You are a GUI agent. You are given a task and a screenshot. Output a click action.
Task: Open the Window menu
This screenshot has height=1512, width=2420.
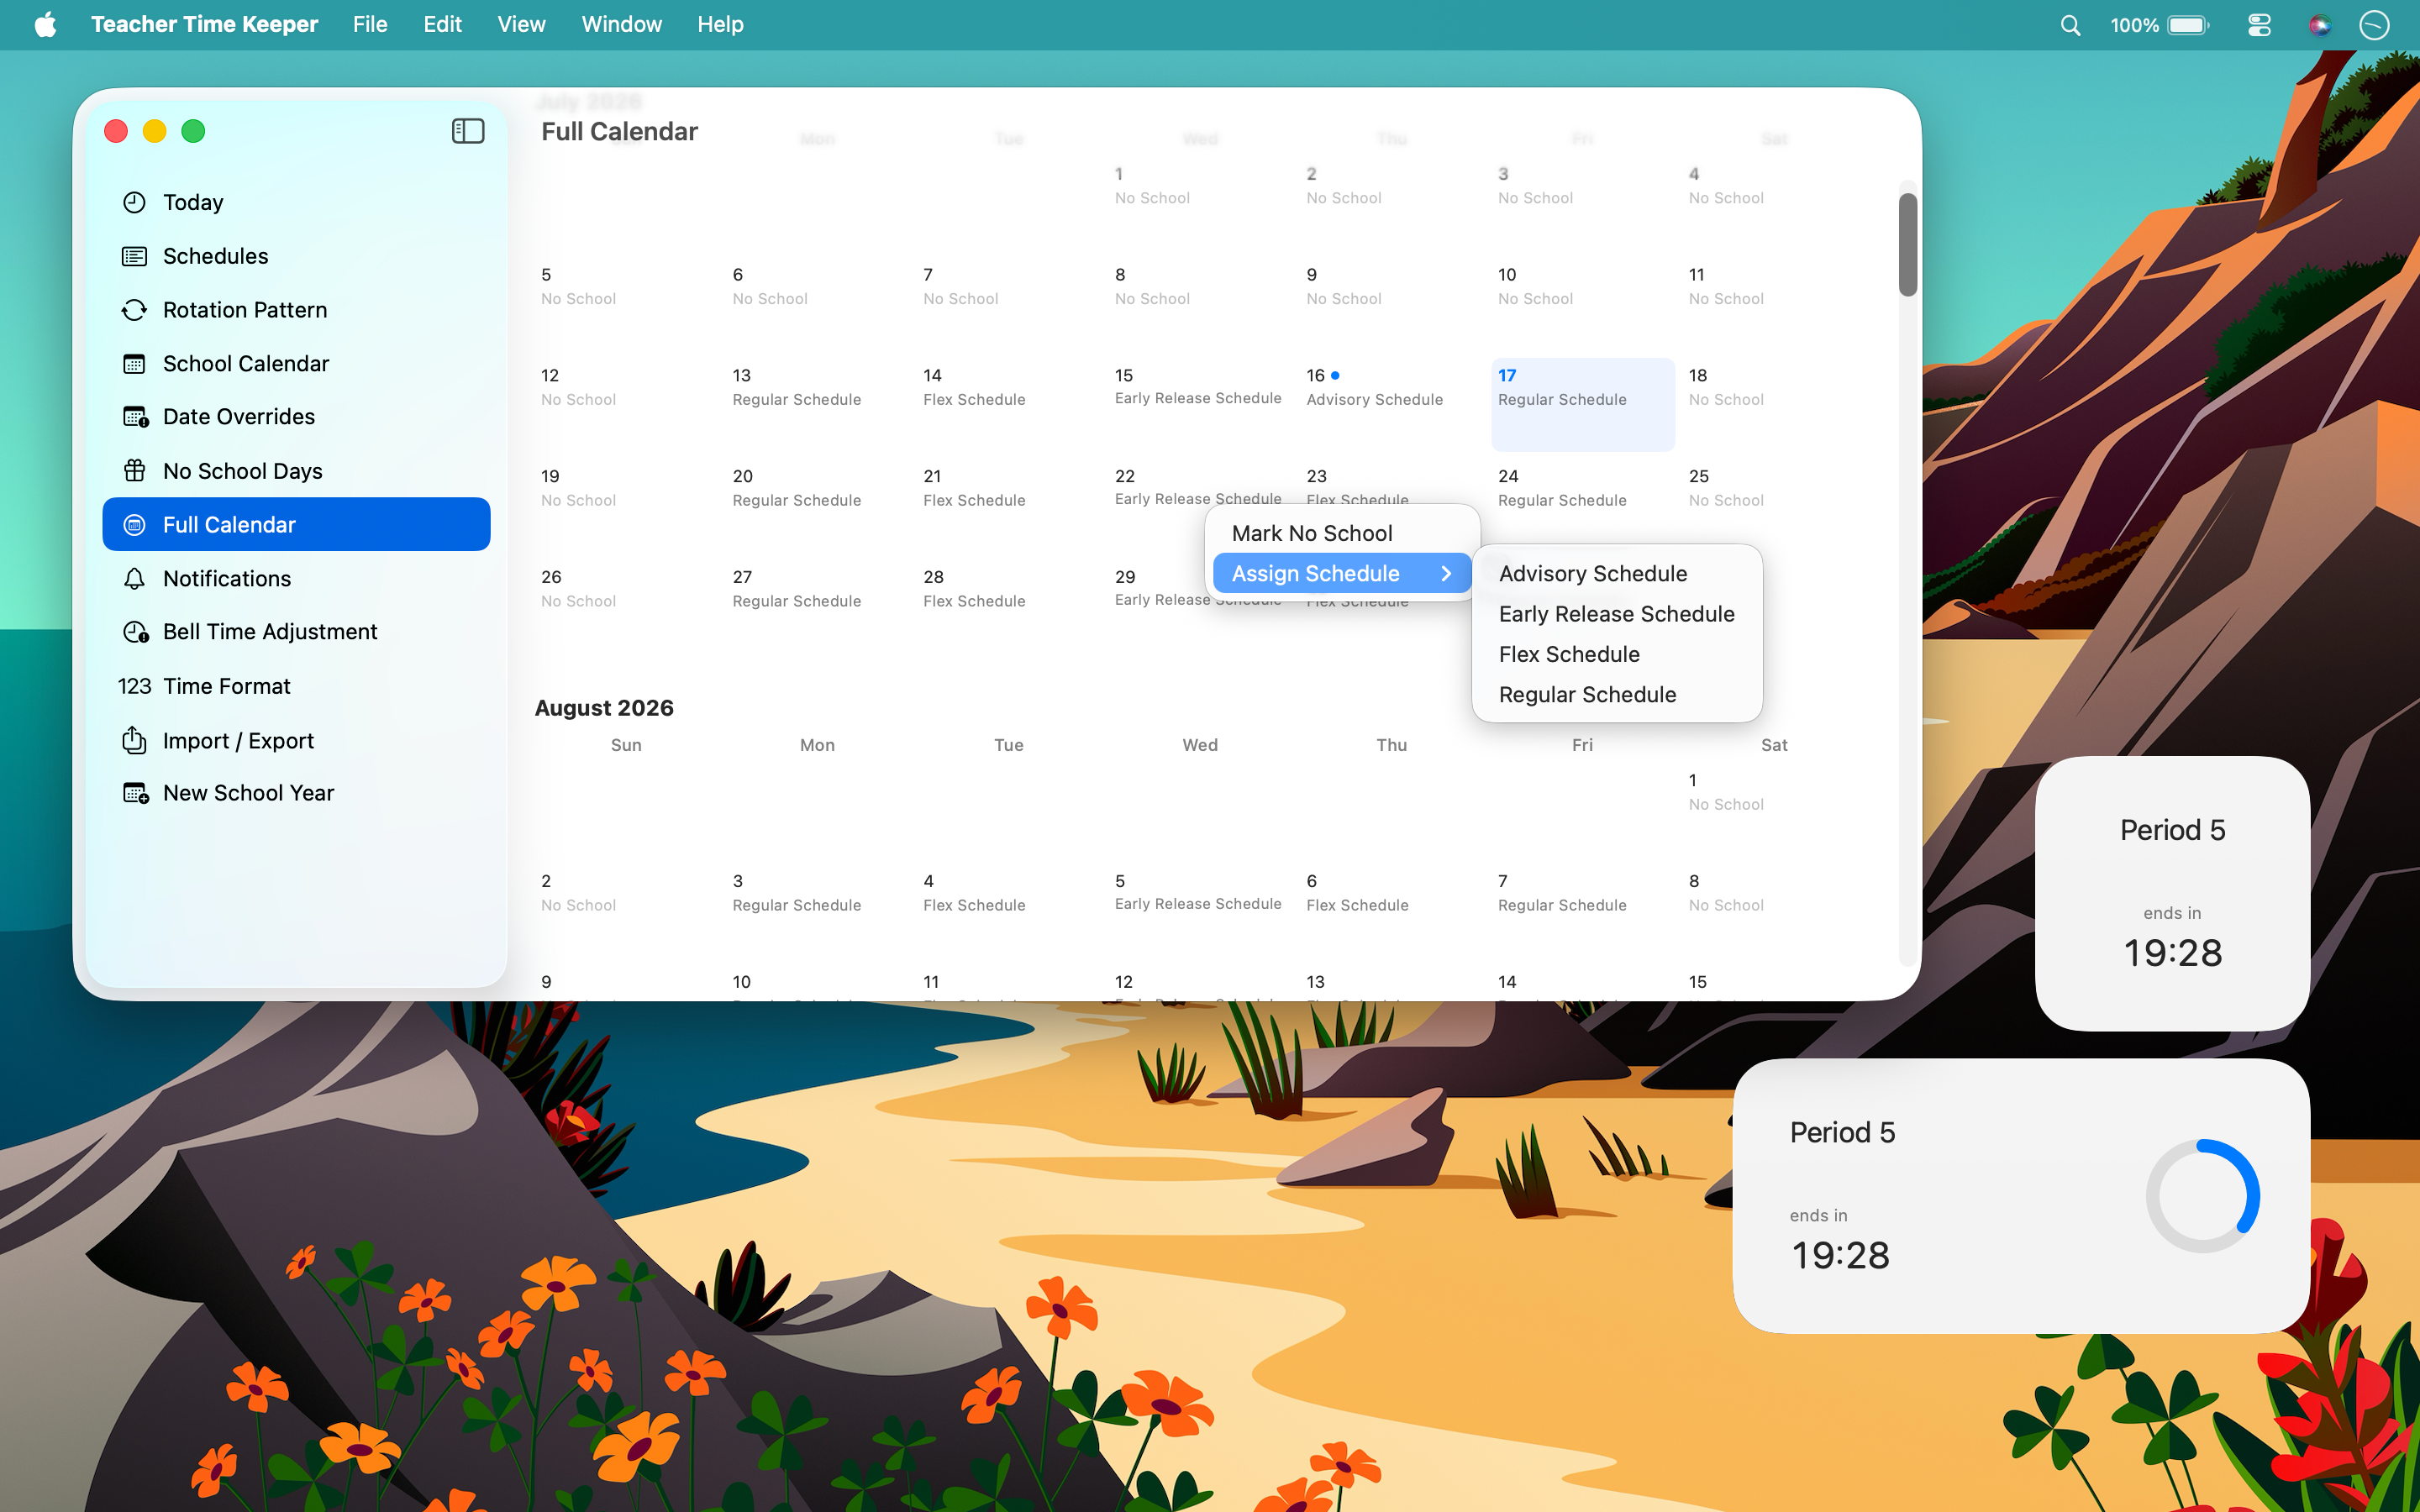pos(621,24)
